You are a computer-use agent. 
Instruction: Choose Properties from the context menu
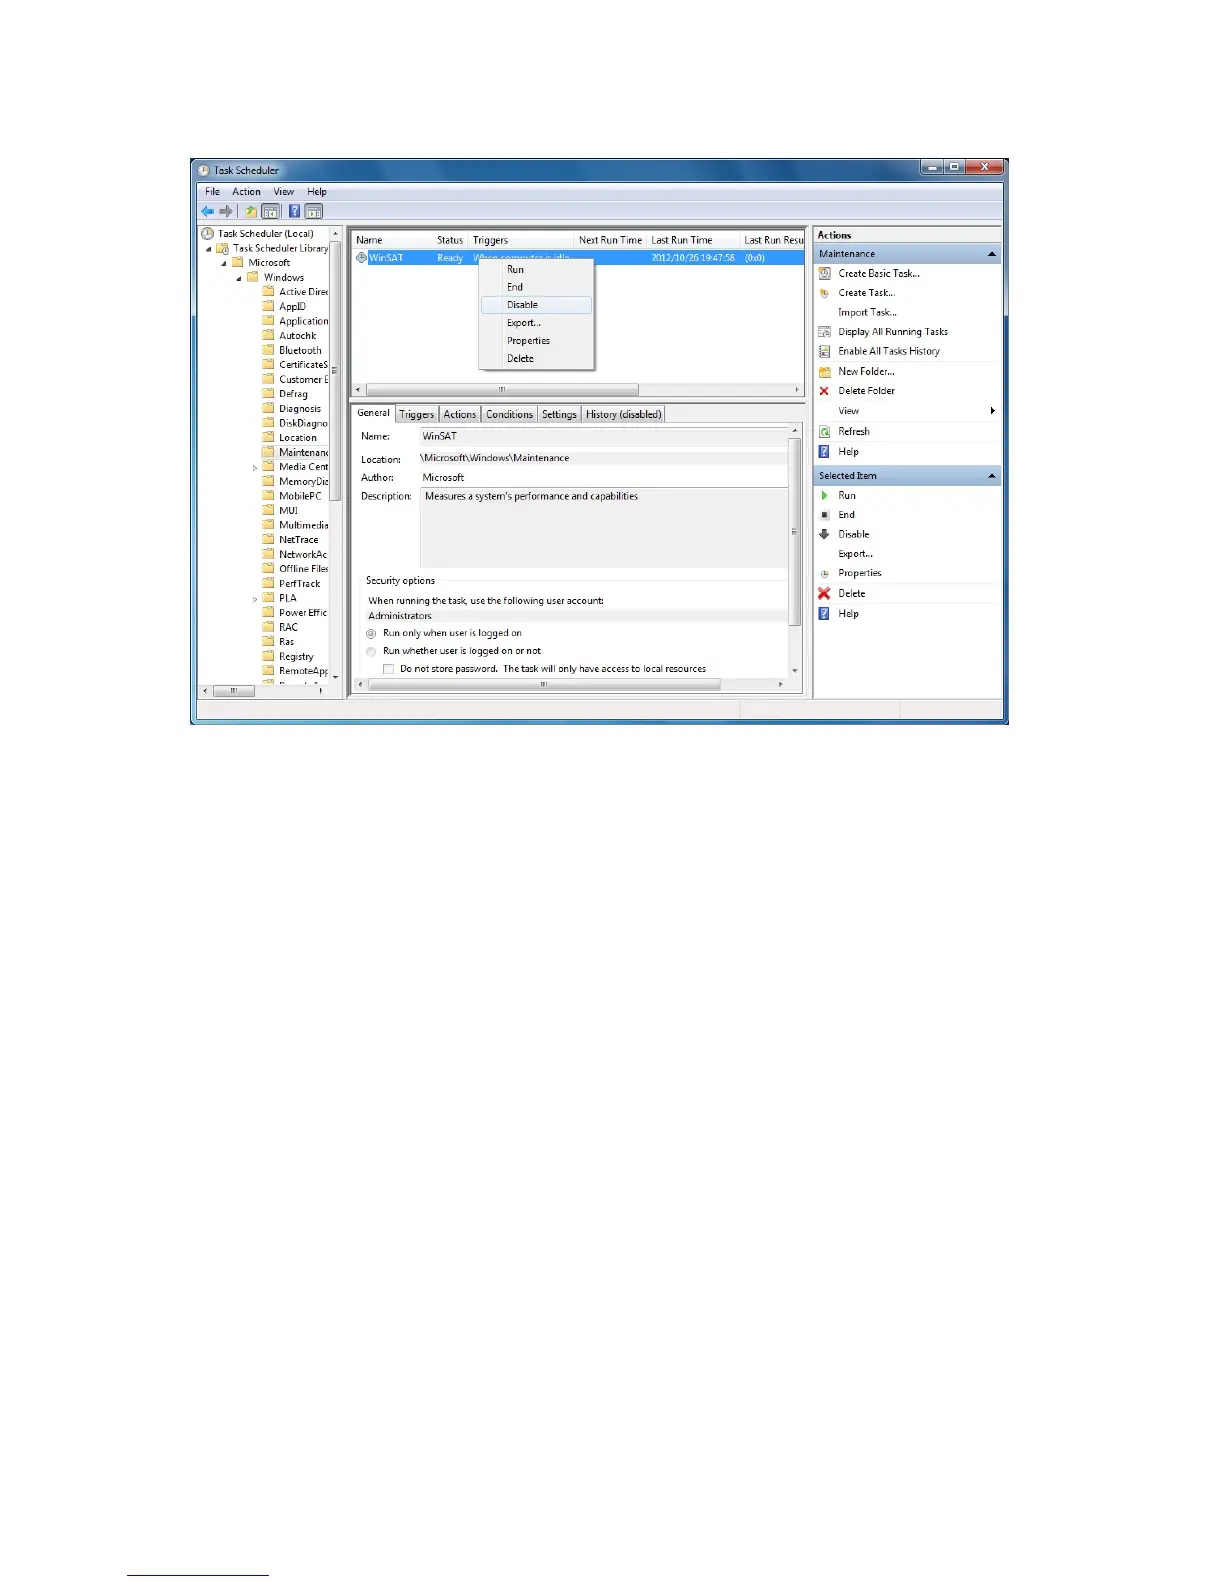click(536, 341)
